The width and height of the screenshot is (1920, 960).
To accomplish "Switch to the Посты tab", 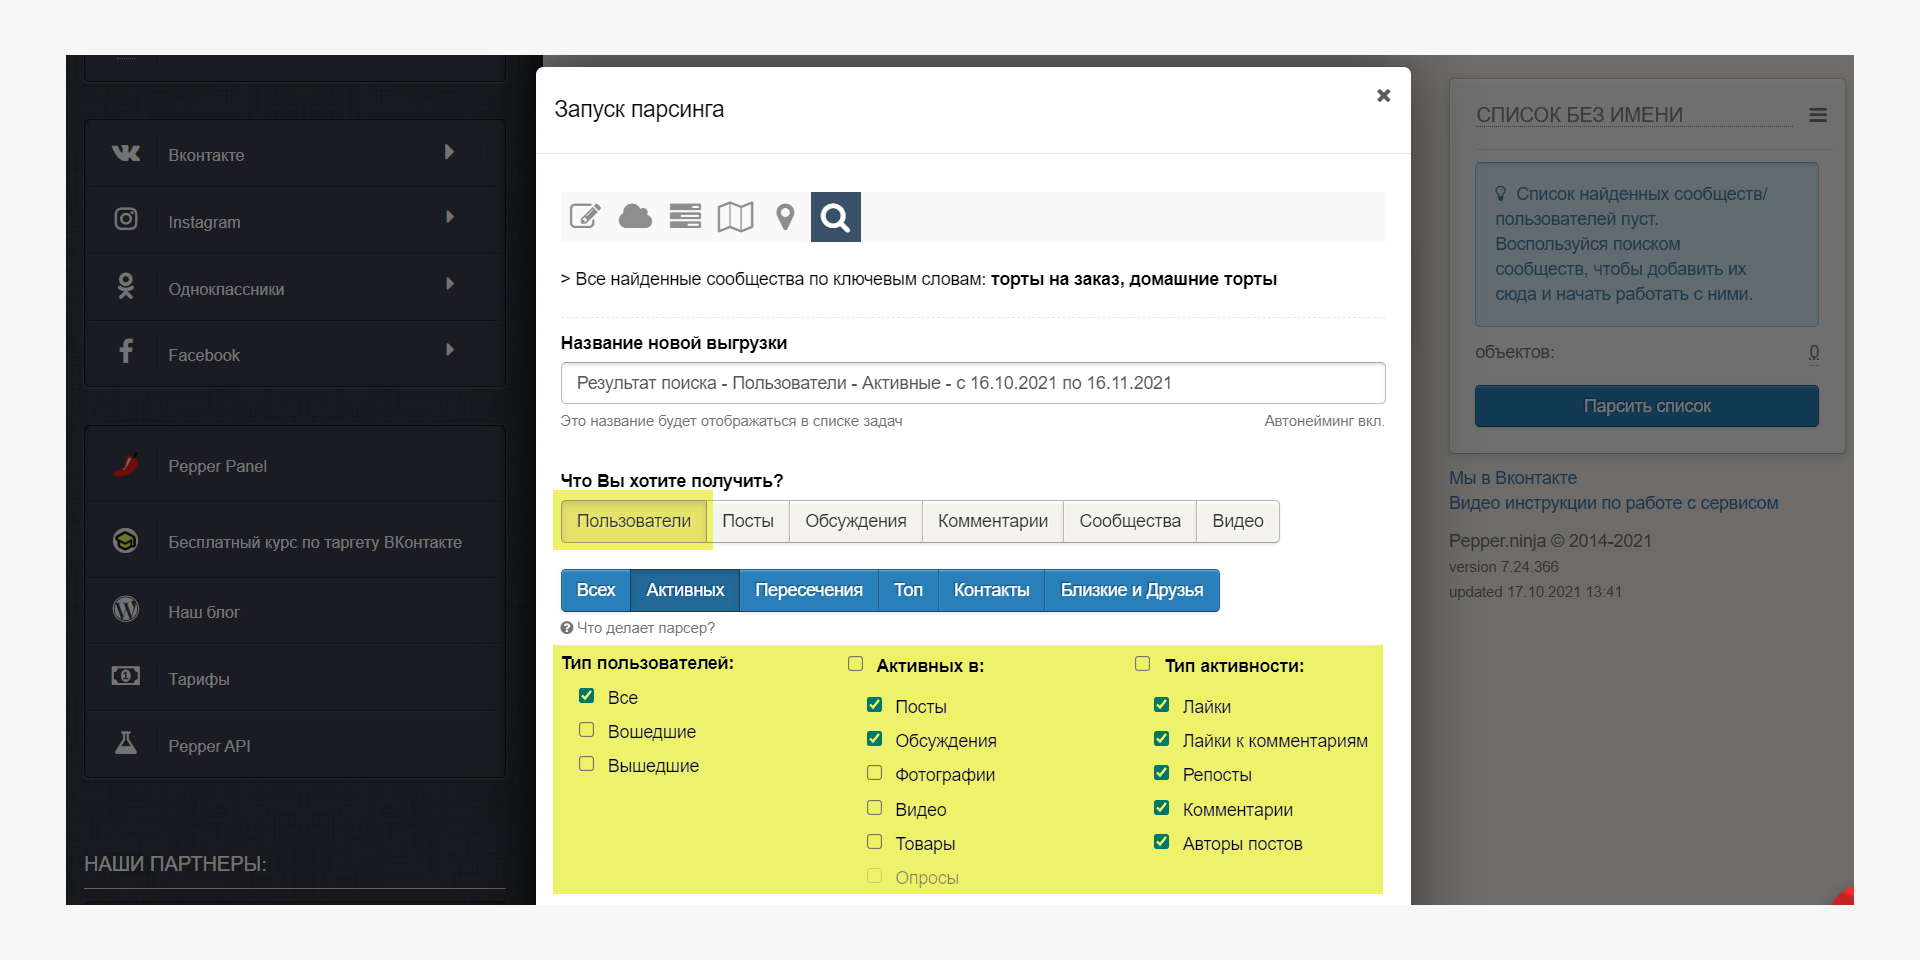I will click(x=747, y=521).
